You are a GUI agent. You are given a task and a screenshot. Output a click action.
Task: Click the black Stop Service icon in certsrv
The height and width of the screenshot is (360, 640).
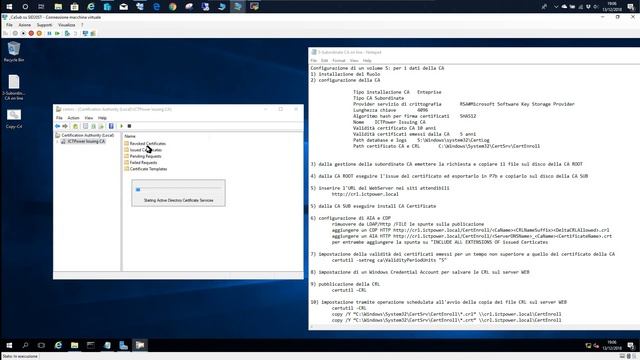(x=129, y=126)
